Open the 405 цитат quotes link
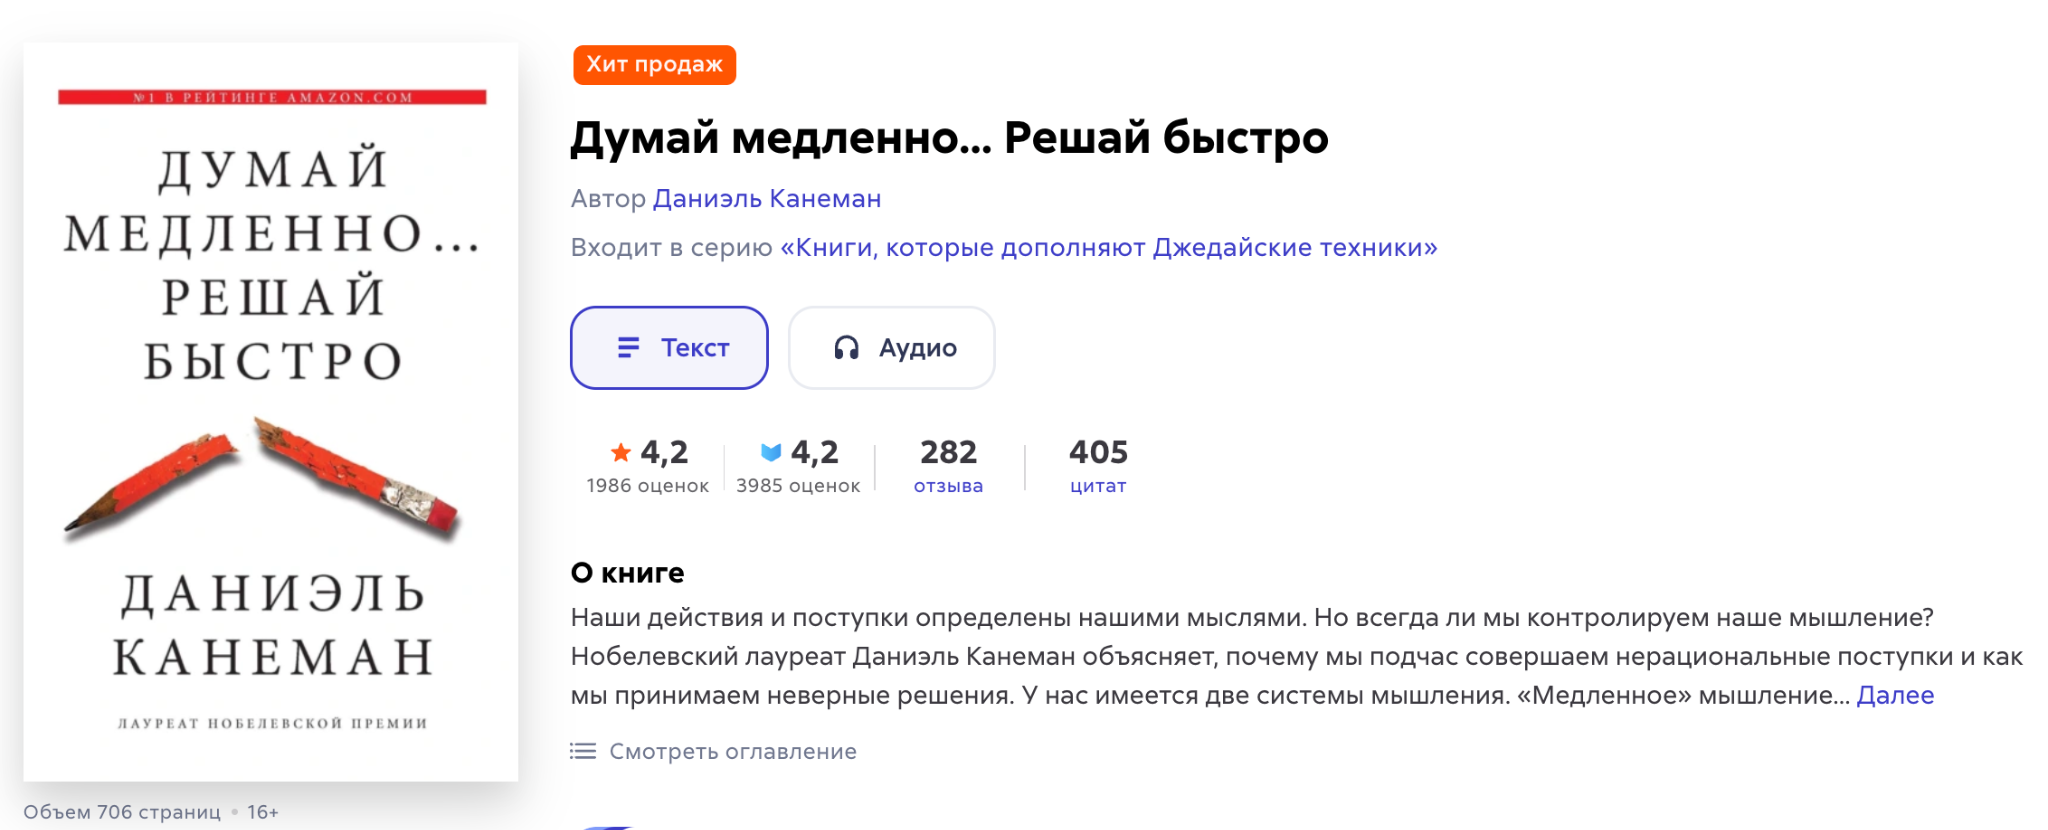 click(1098, 466)
